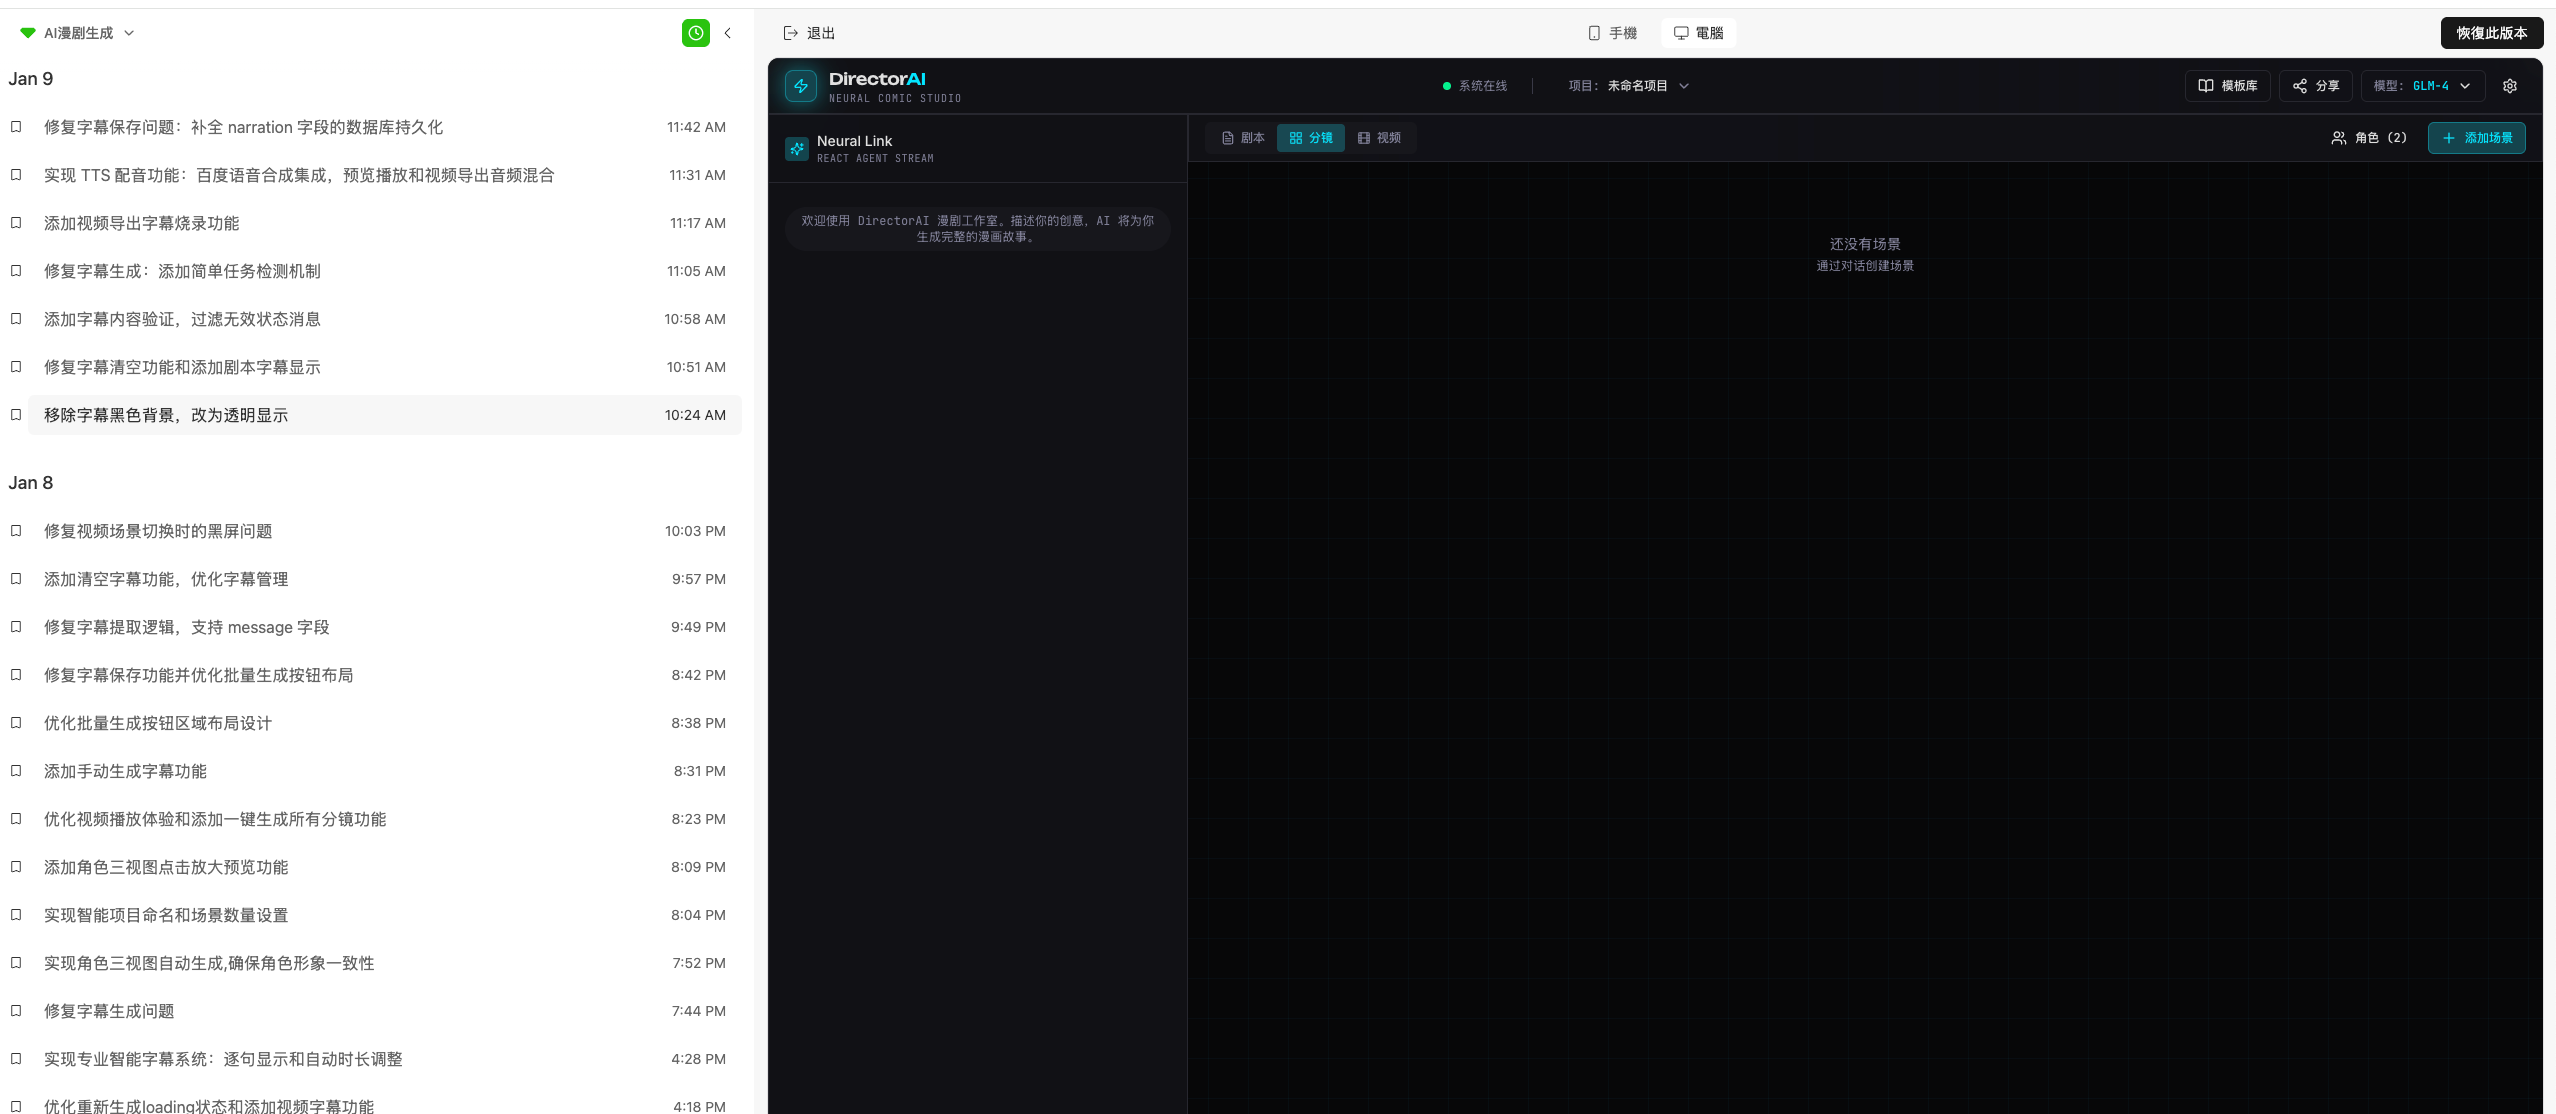Toggle bookmark for 修复视频场景切换时的黑屏问题
This screenshot has width=2556, height=1114.
(x=16, y=531)
